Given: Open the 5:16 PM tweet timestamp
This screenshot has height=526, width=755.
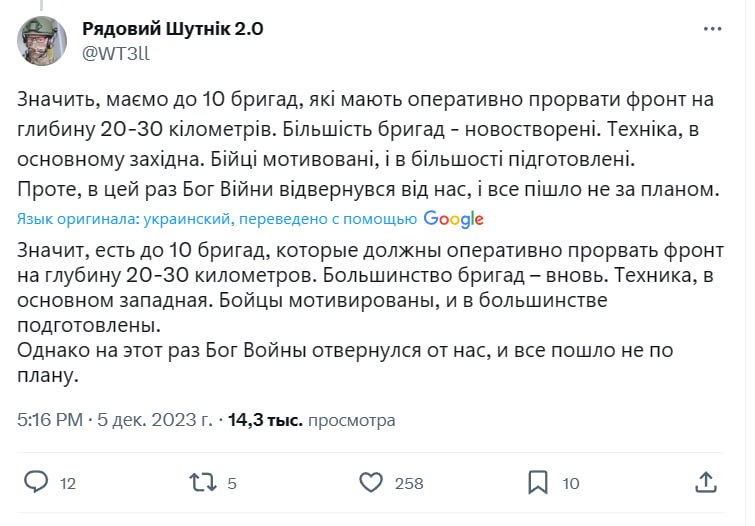Looking at the screenshot, I should tap(50, 421).
